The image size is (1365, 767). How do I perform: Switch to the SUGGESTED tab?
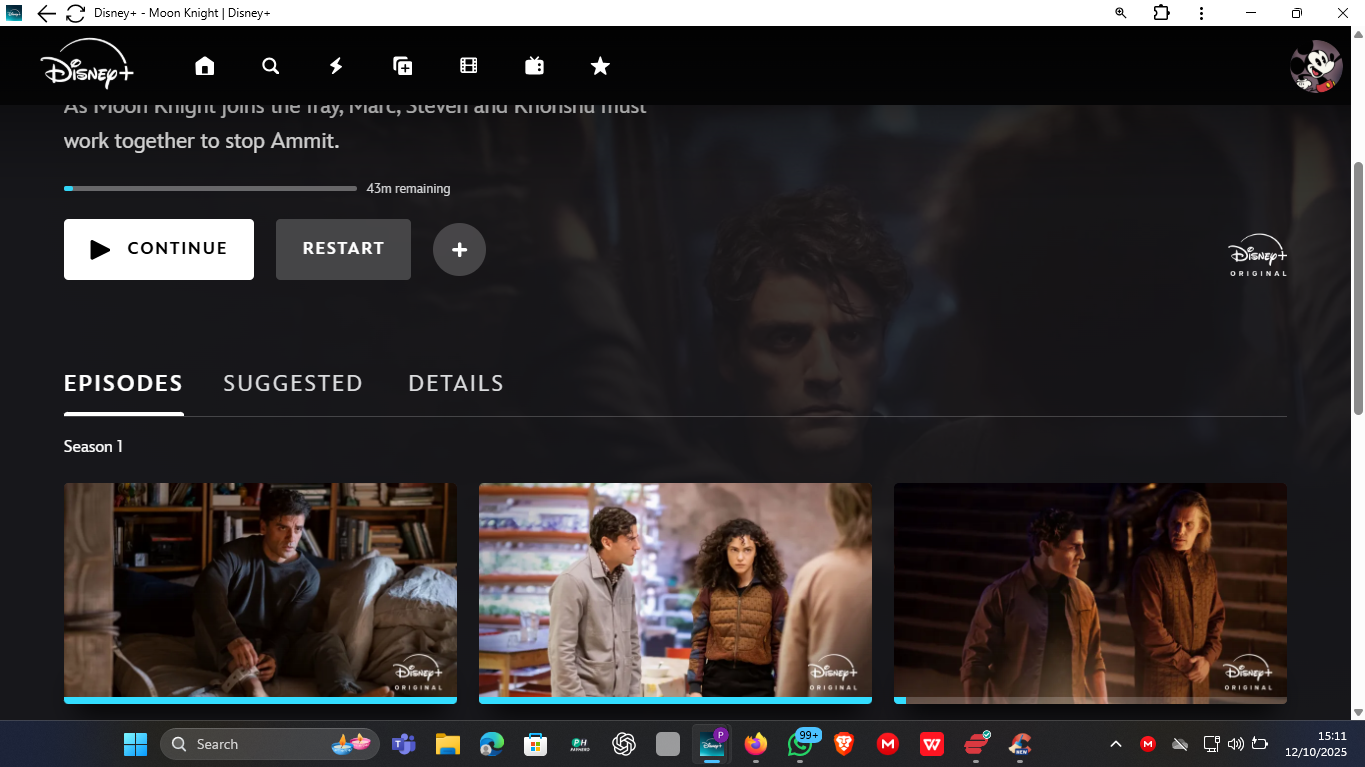coord(293,383)
